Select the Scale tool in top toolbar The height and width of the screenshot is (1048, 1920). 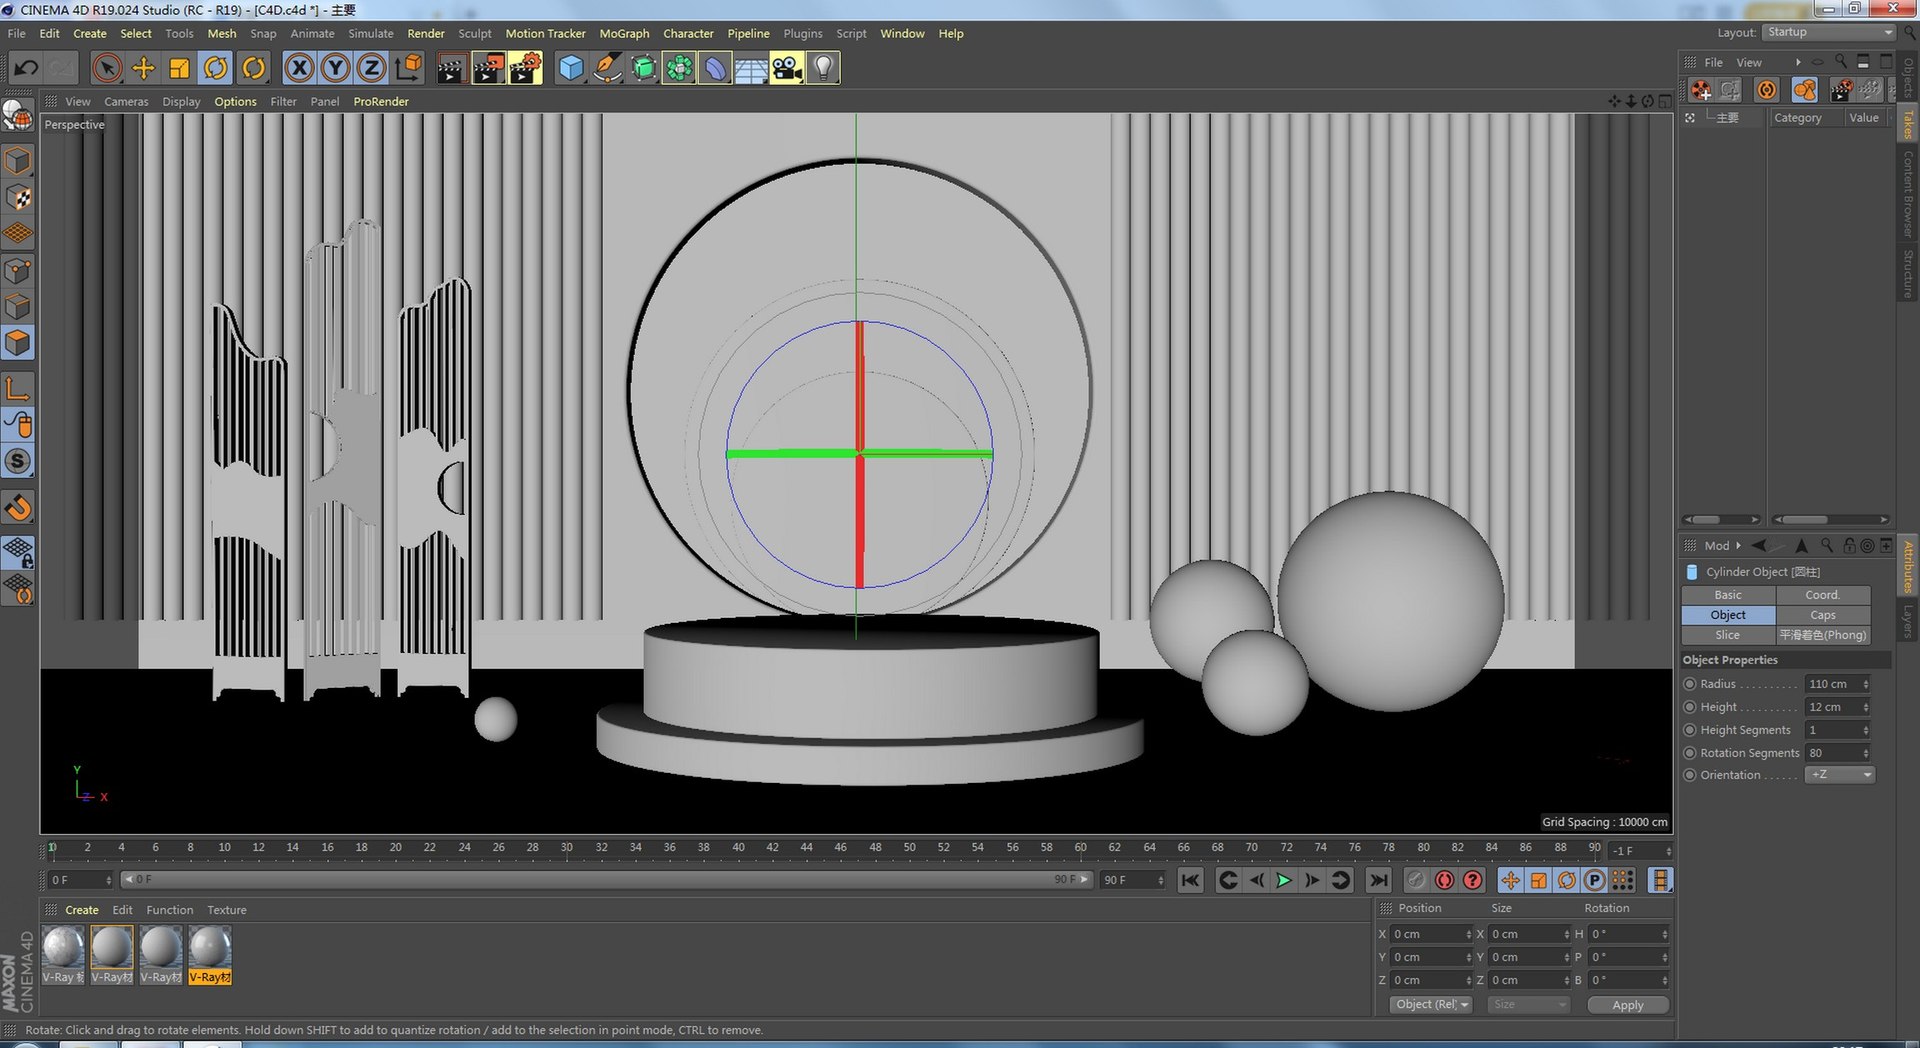tap(180, 68)
